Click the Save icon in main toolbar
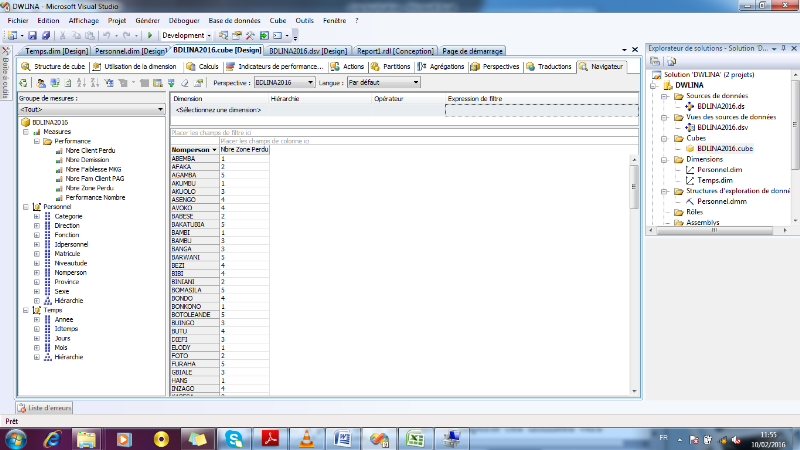This screenshot has width=800, height=450. tap(32, 35)
